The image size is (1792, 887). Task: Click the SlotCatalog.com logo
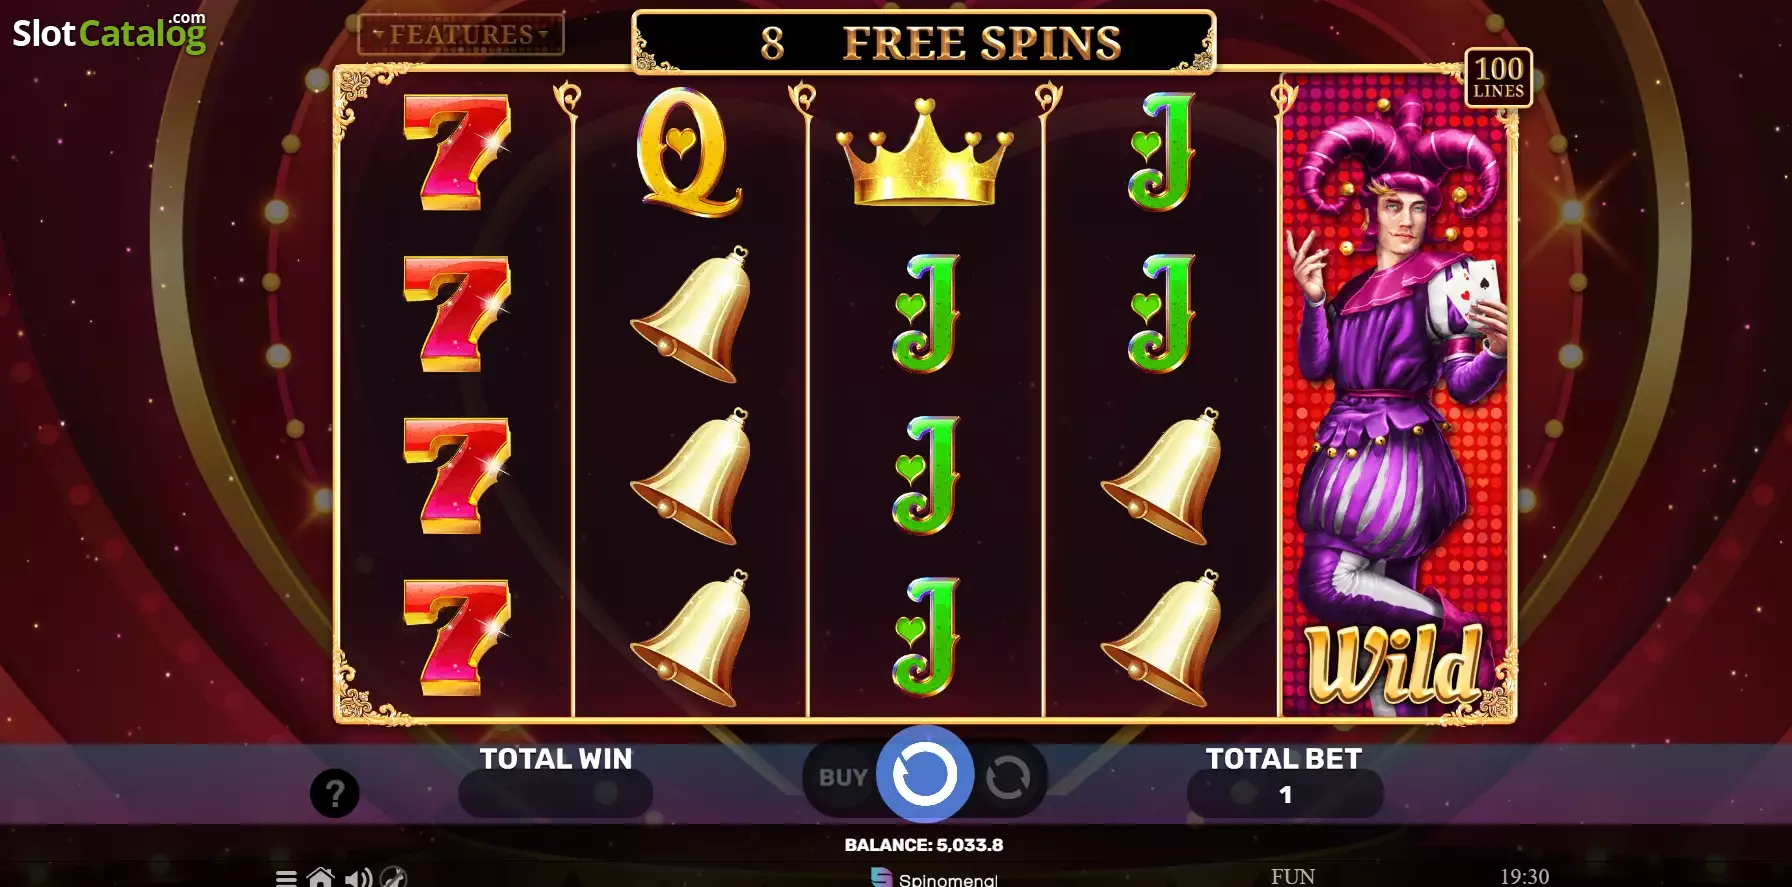coord(109,32)
